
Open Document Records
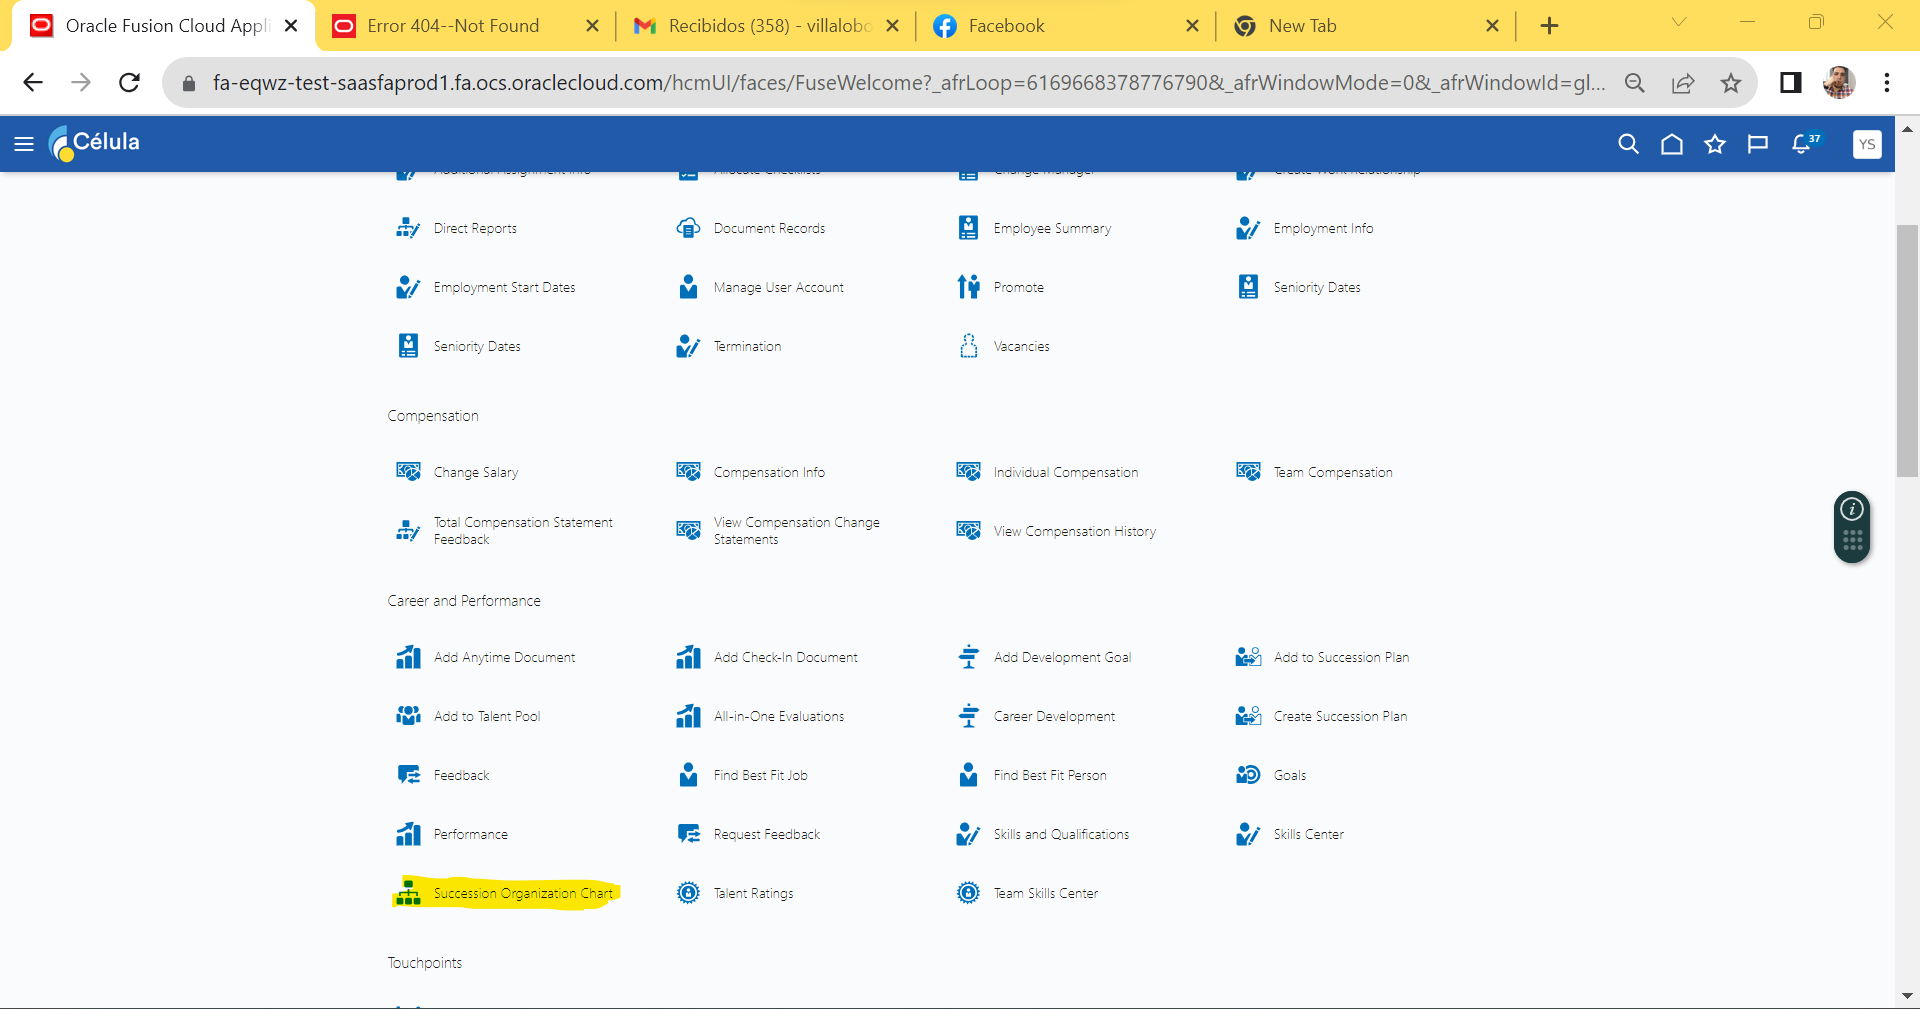[x=688, y=228]
